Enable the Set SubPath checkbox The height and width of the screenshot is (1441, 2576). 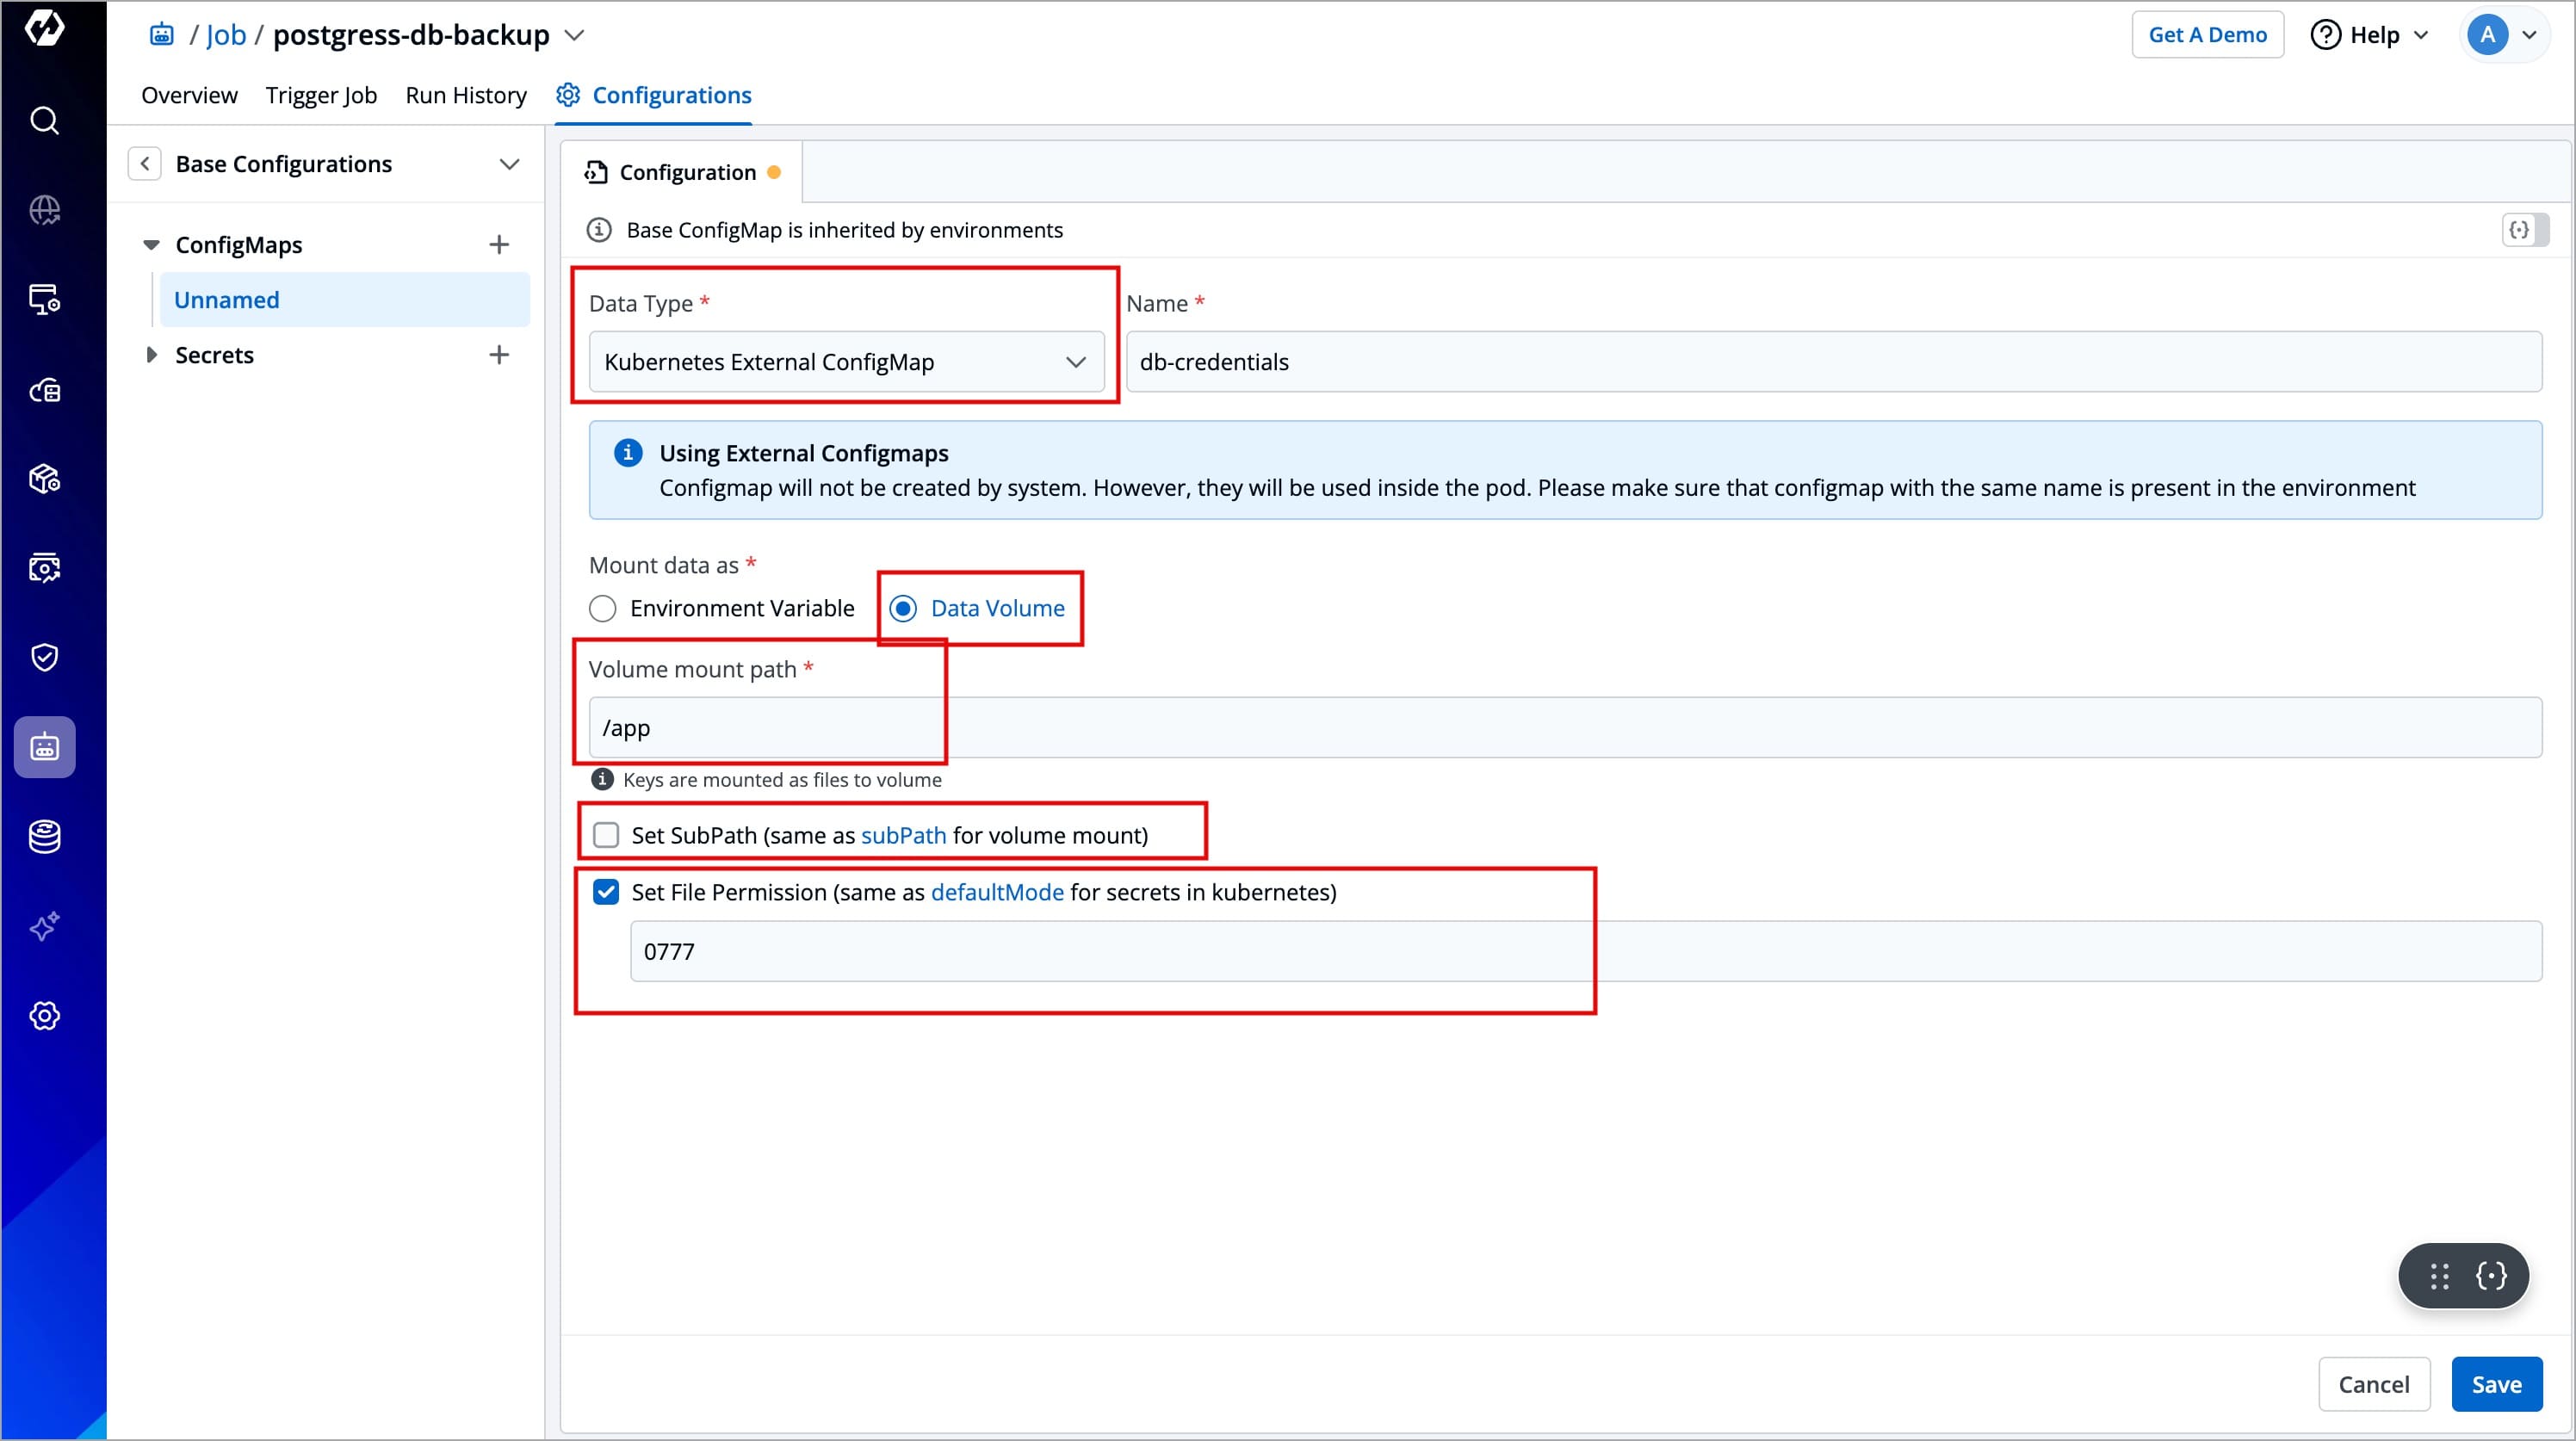[x=606, y=835]
